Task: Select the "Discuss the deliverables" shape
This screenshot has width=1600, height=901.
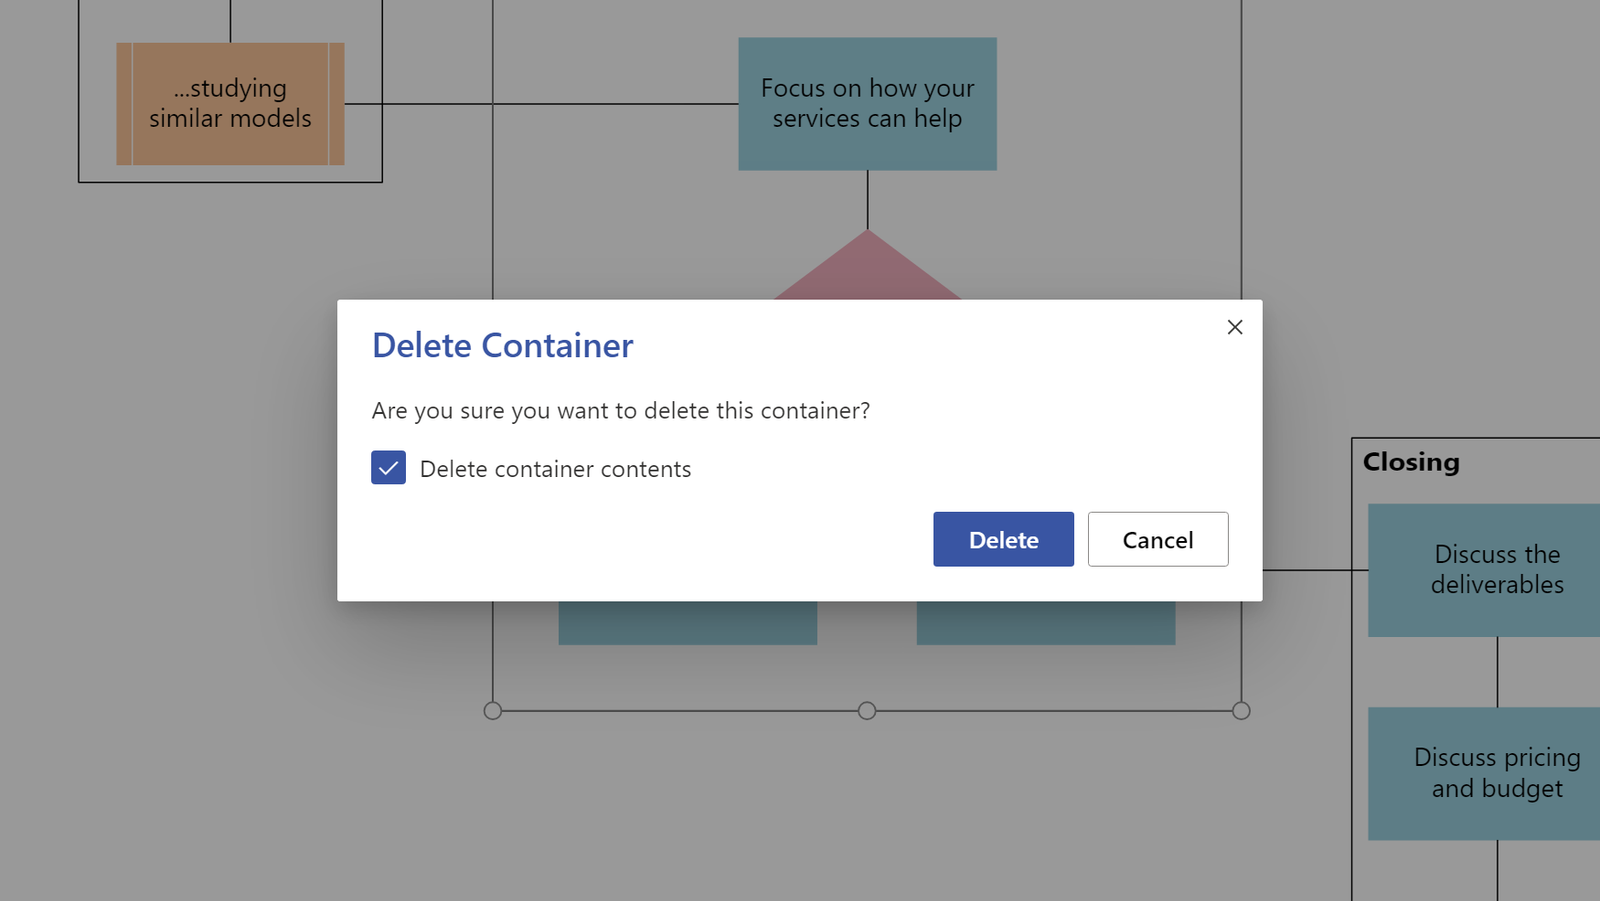Action: 1496,570
